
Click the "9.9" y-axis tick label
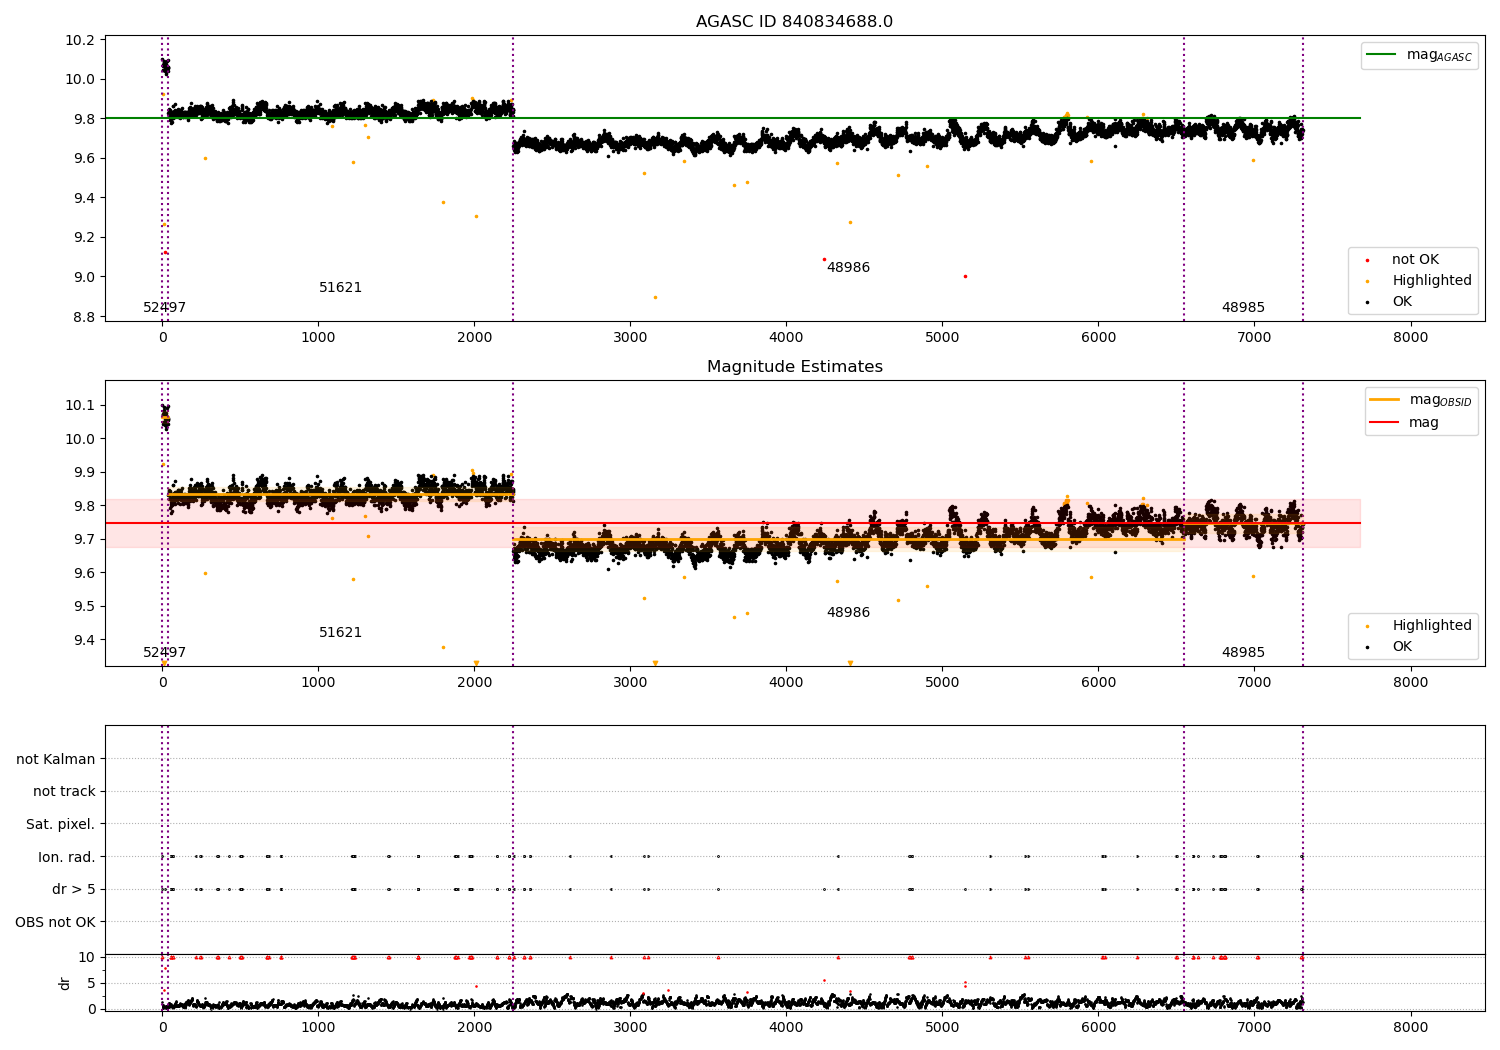(x=84, y=473)
